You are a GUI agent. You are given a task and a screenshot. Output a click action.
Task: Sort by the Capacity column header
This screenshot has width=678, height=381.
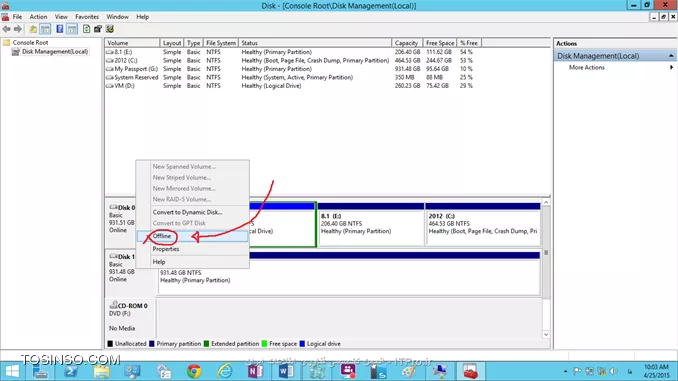406,43
